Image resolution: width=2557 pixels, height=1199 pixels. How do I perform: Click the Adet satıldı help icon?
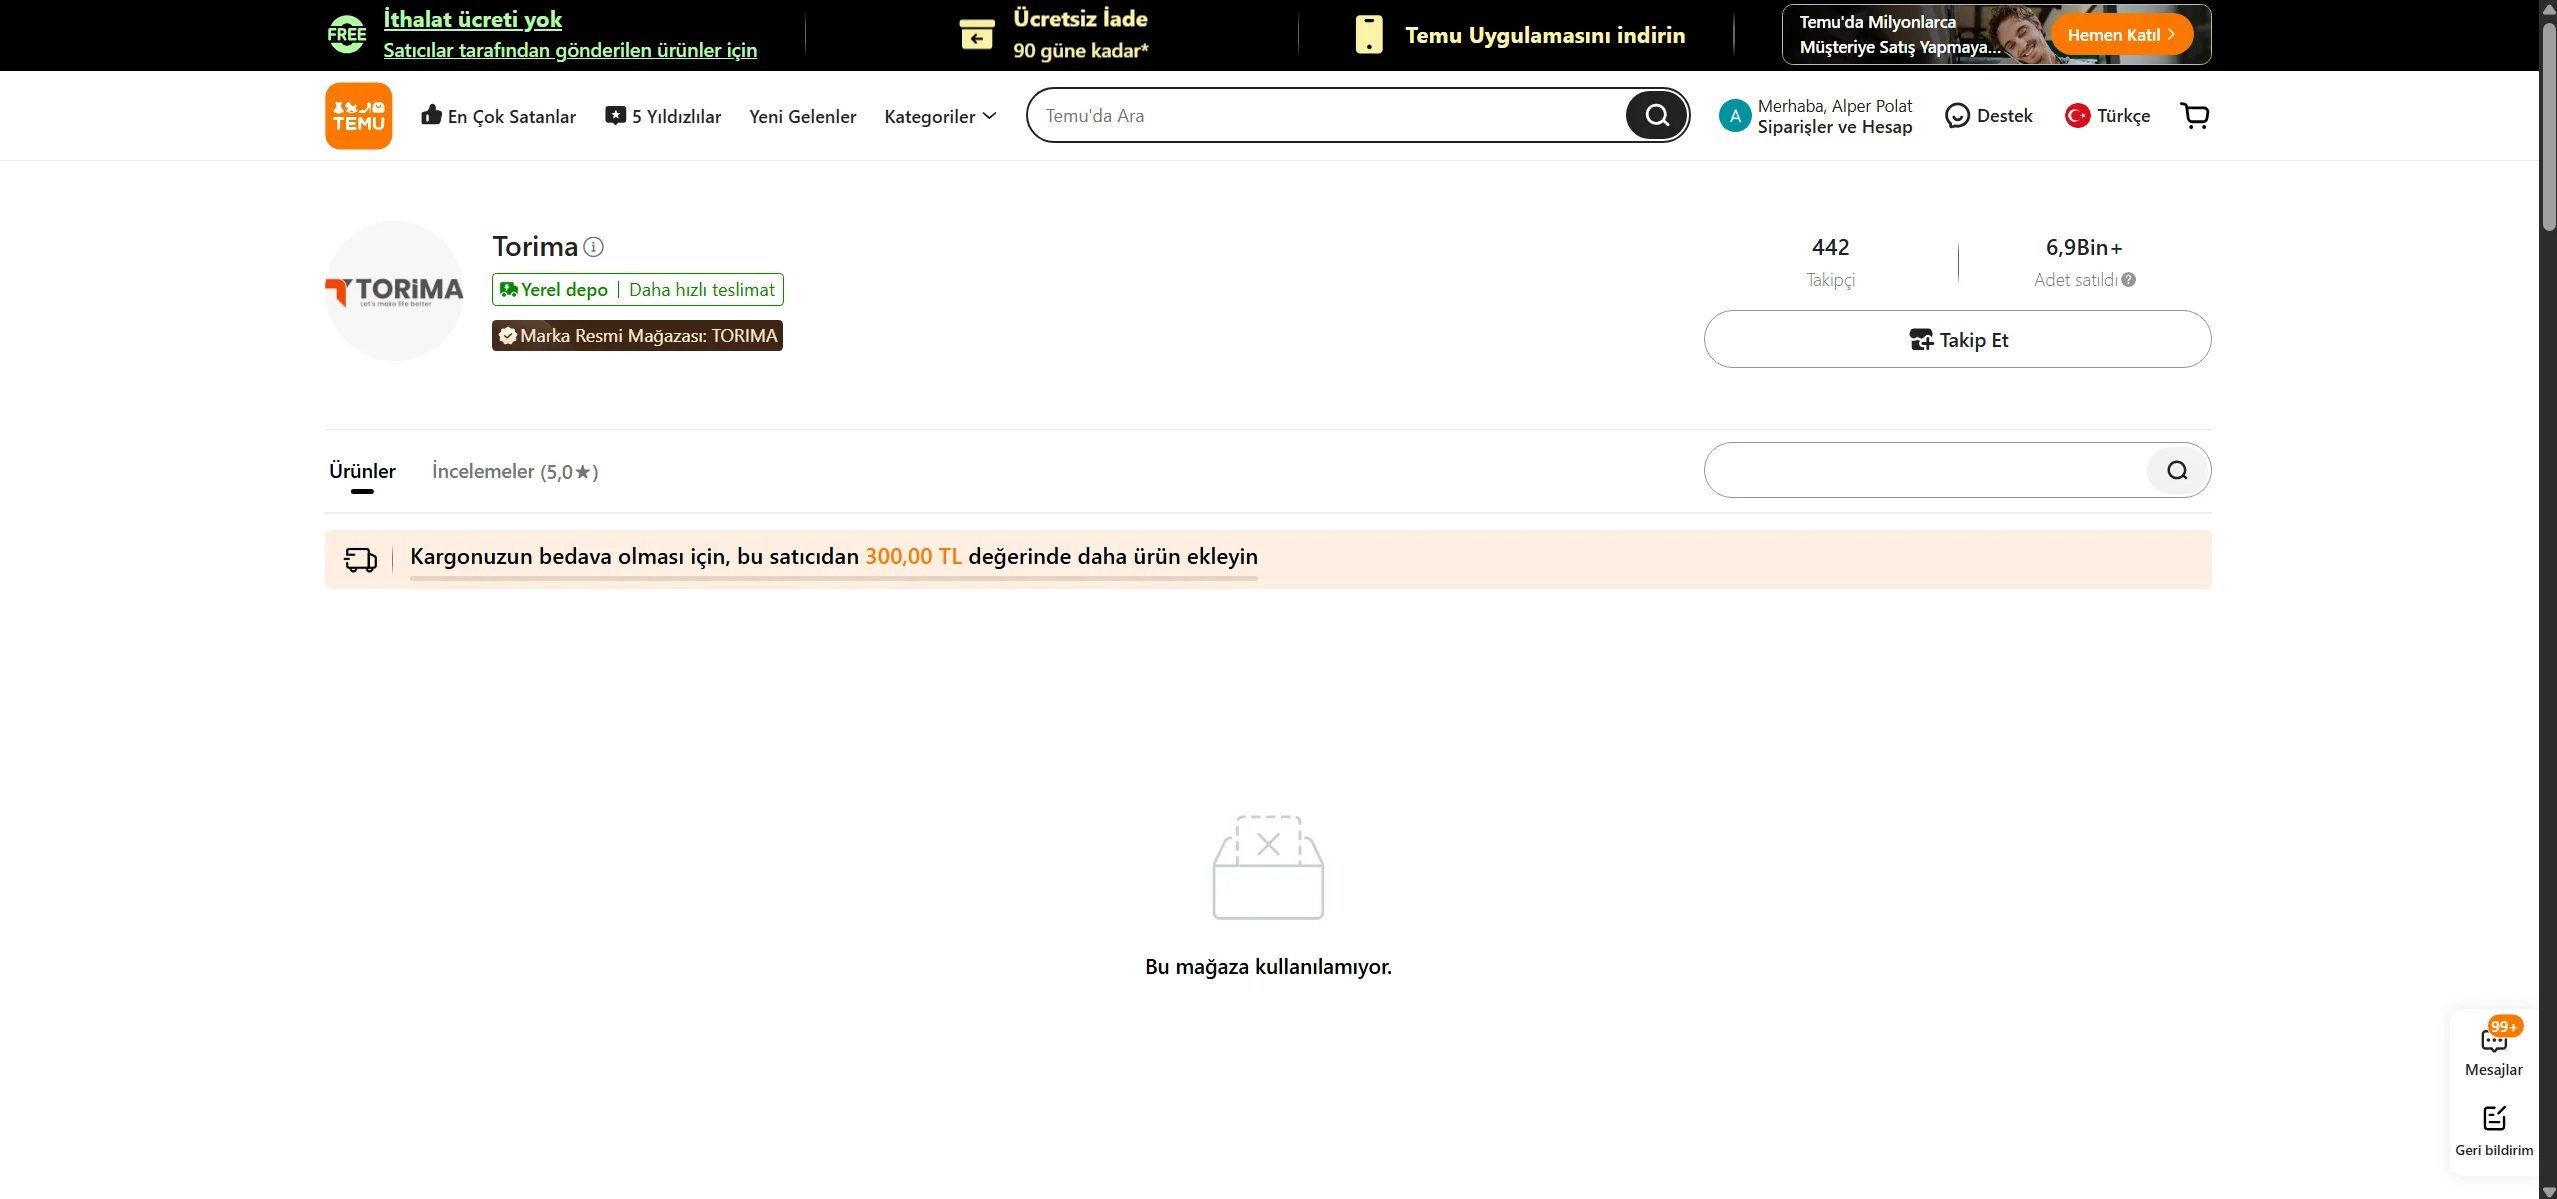pyautogui.click(x=2128, y=280)
